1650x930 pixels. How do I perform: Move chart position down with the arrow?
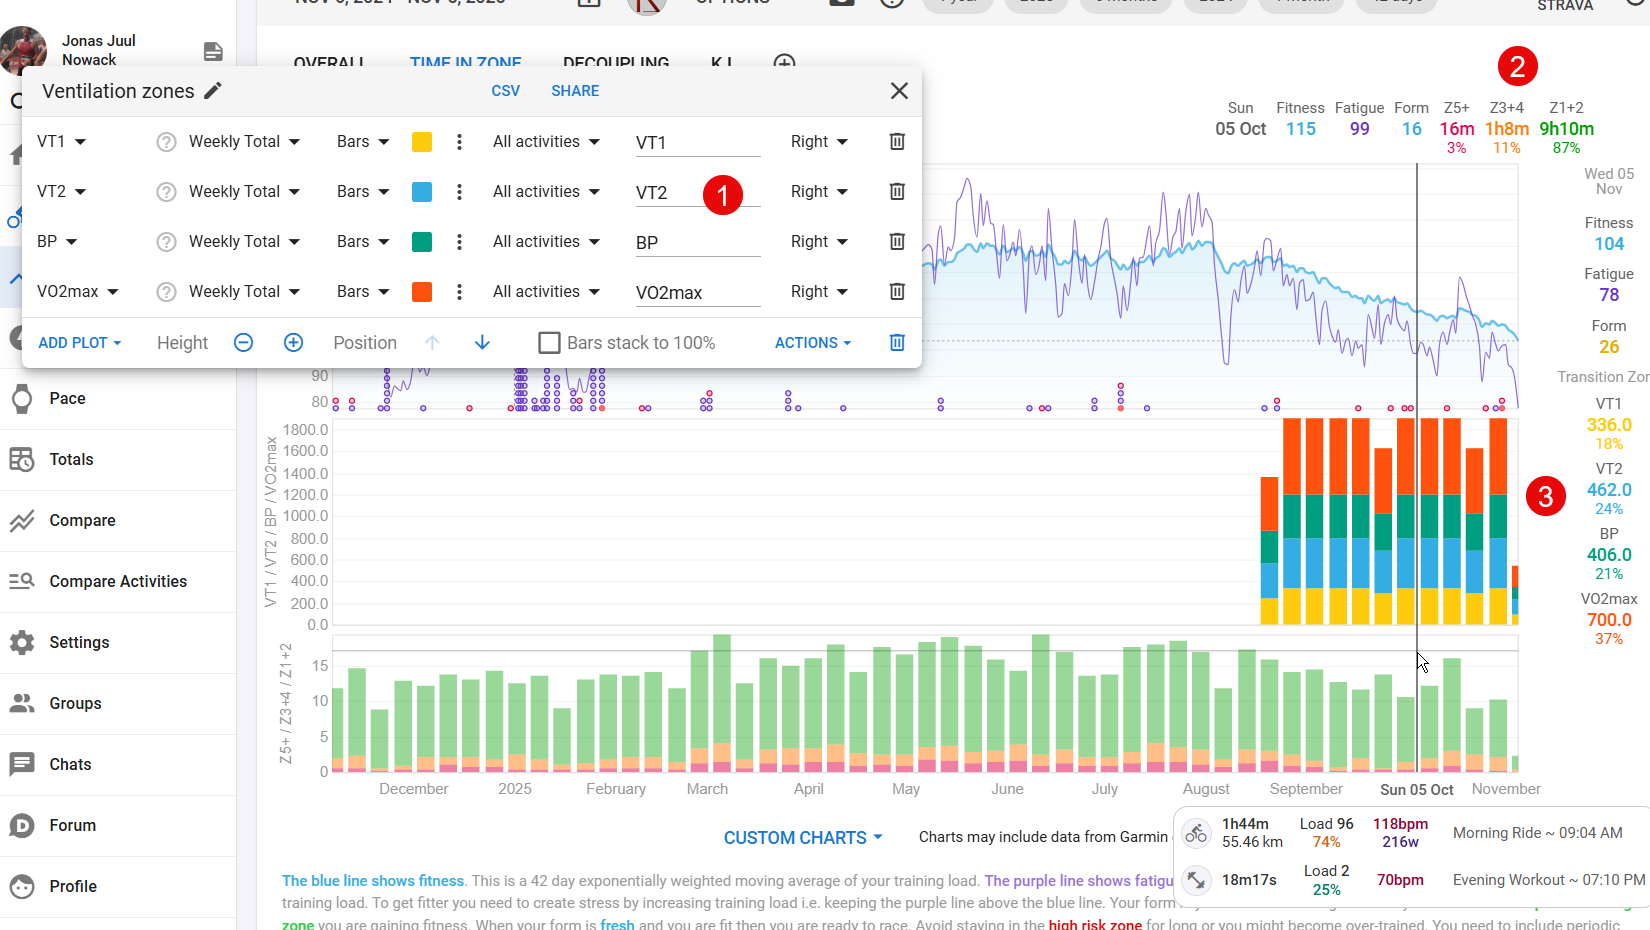pyautogui.click(x=482, y=343)
